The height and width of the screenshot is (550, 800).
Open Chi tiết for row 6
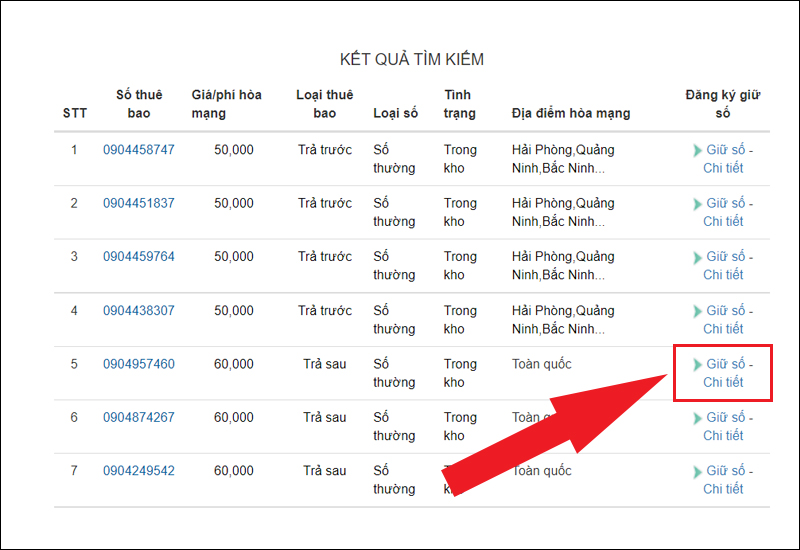click(x=723, y=436)
